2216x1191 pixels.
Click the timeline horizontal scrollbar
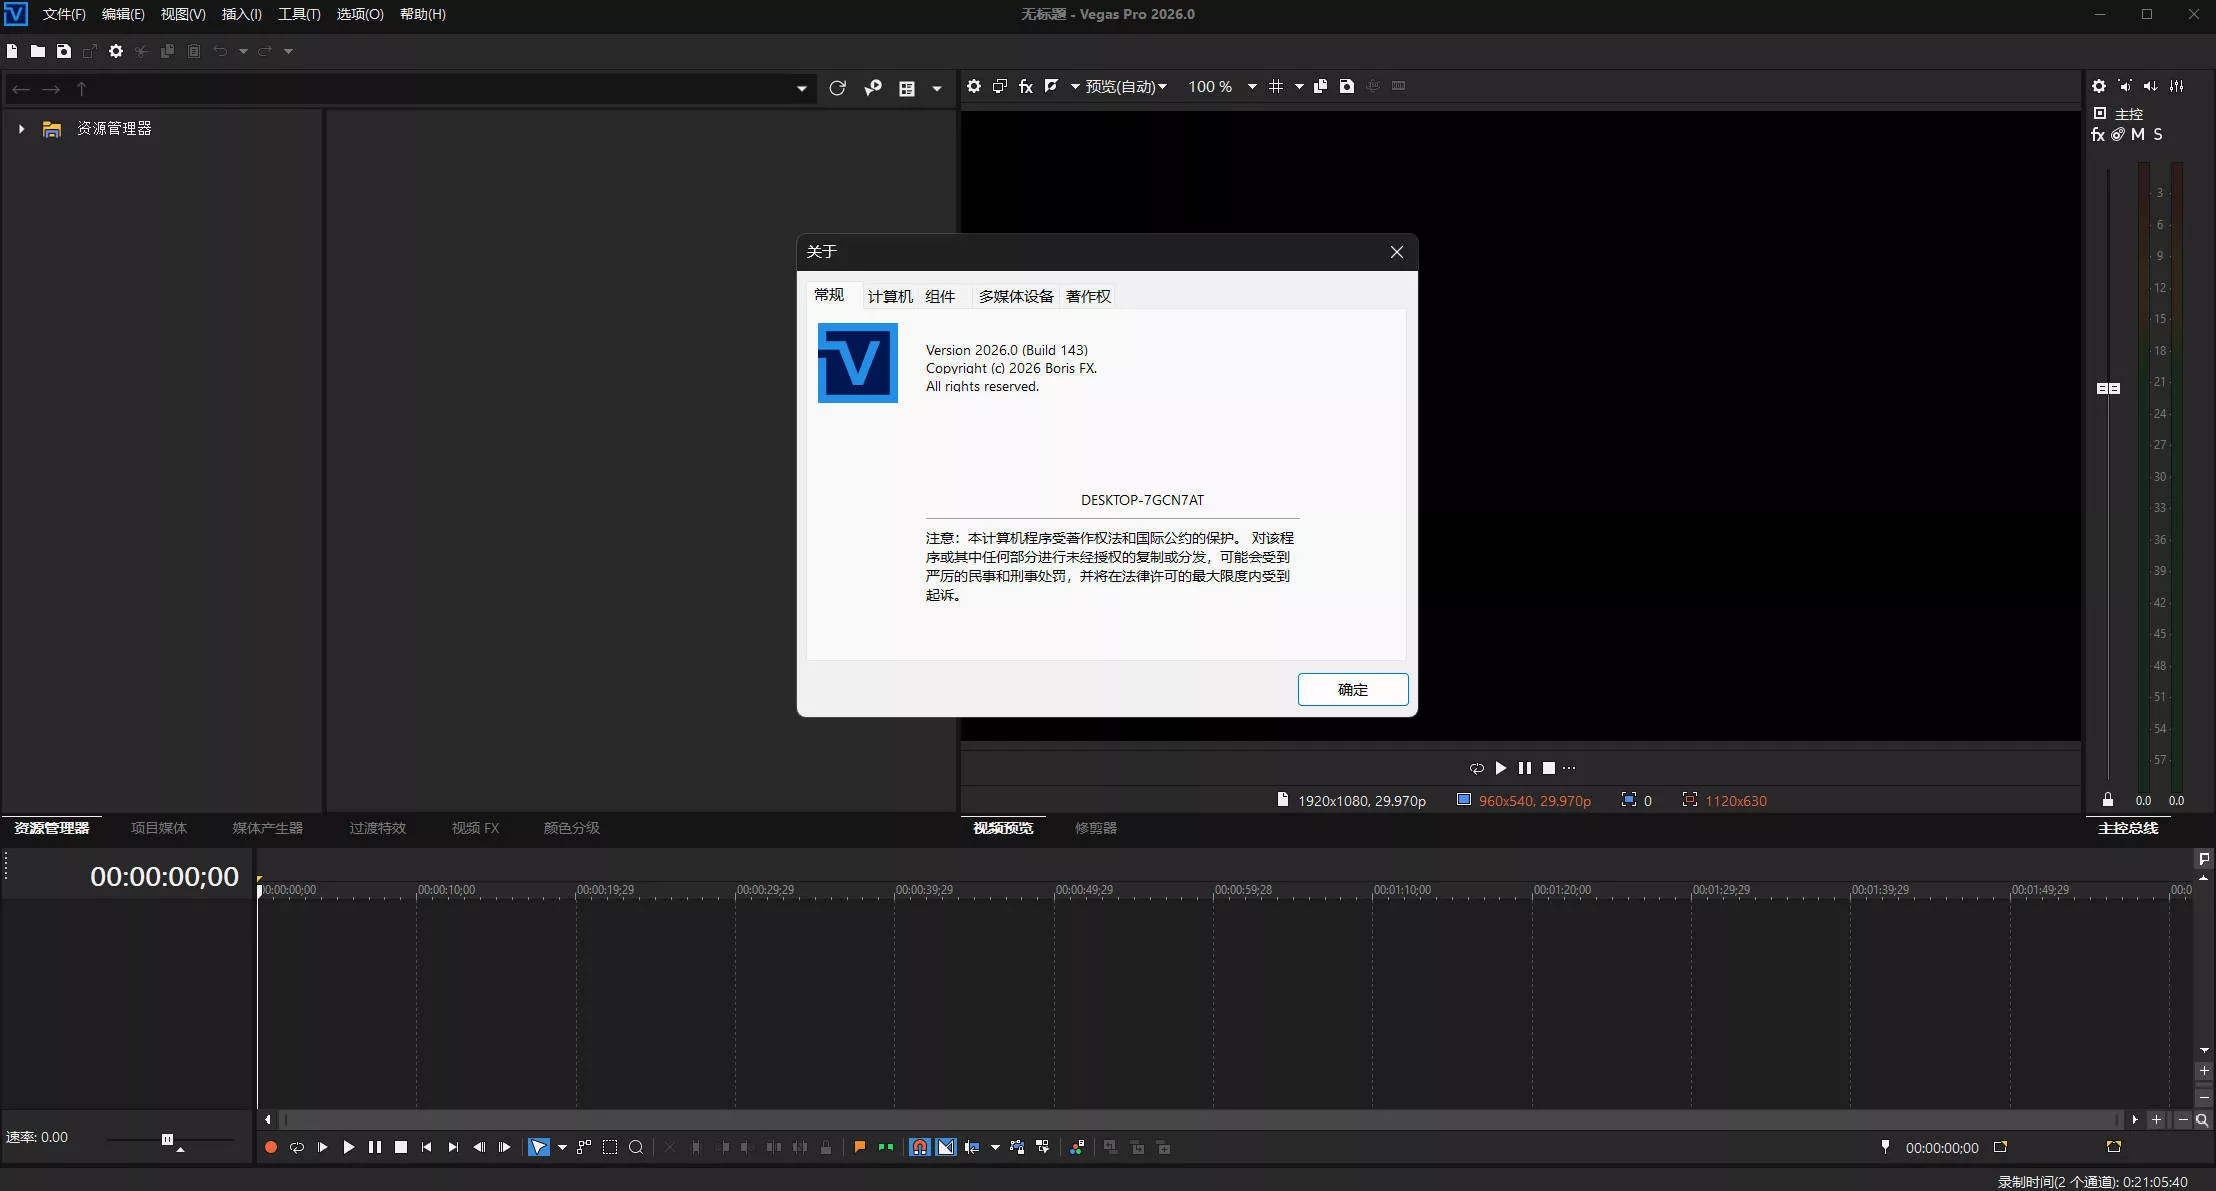[1200, 1120]
